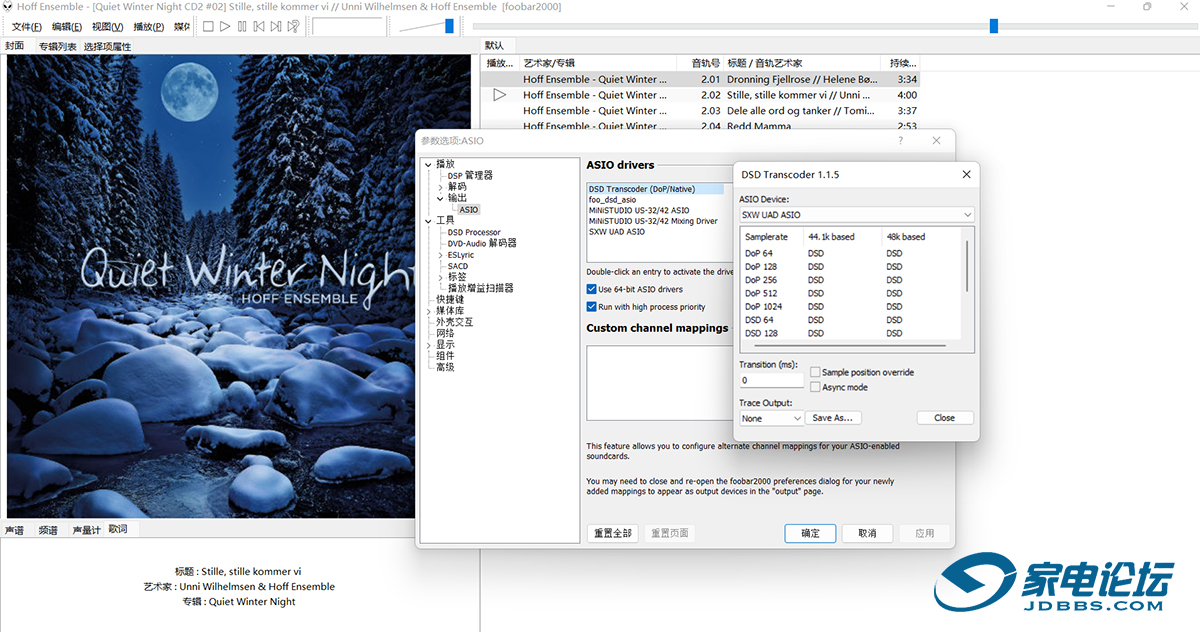Switch to the 频谱 tab
This screenshot has width=1200, height=632.
tap(48, 530)
